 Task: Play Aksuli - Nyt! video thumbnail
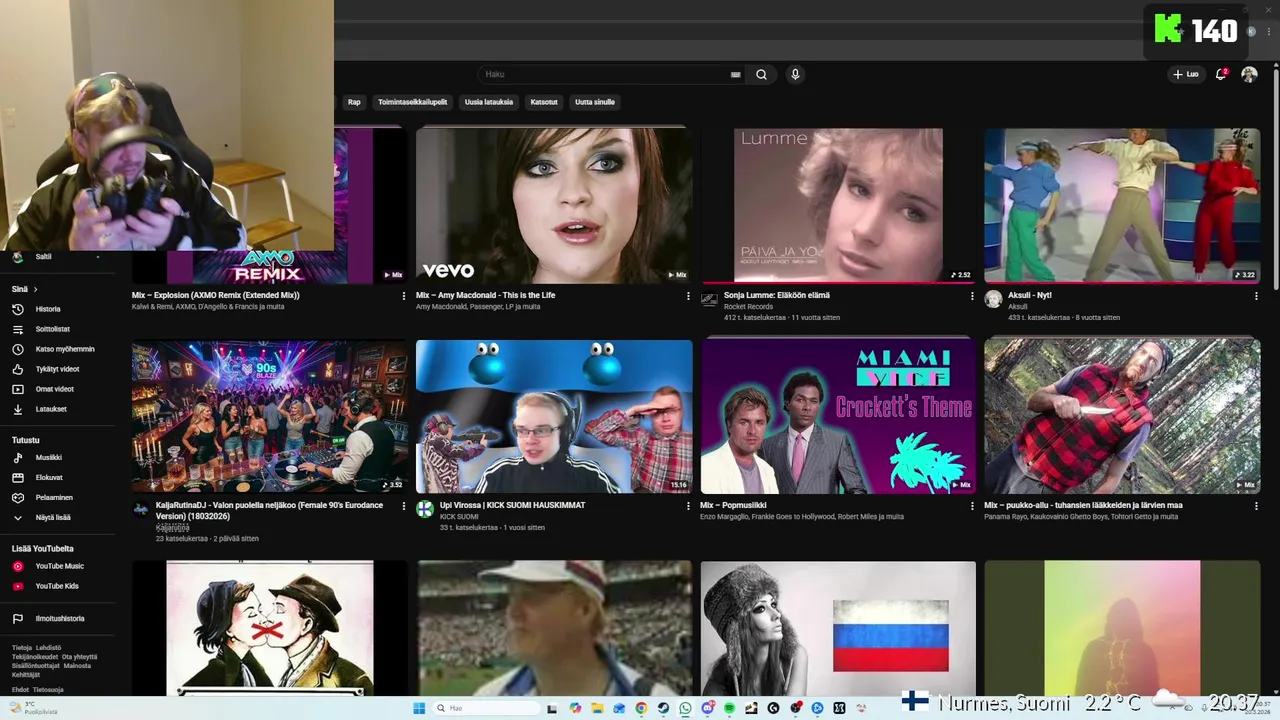tap(1122, 205)
